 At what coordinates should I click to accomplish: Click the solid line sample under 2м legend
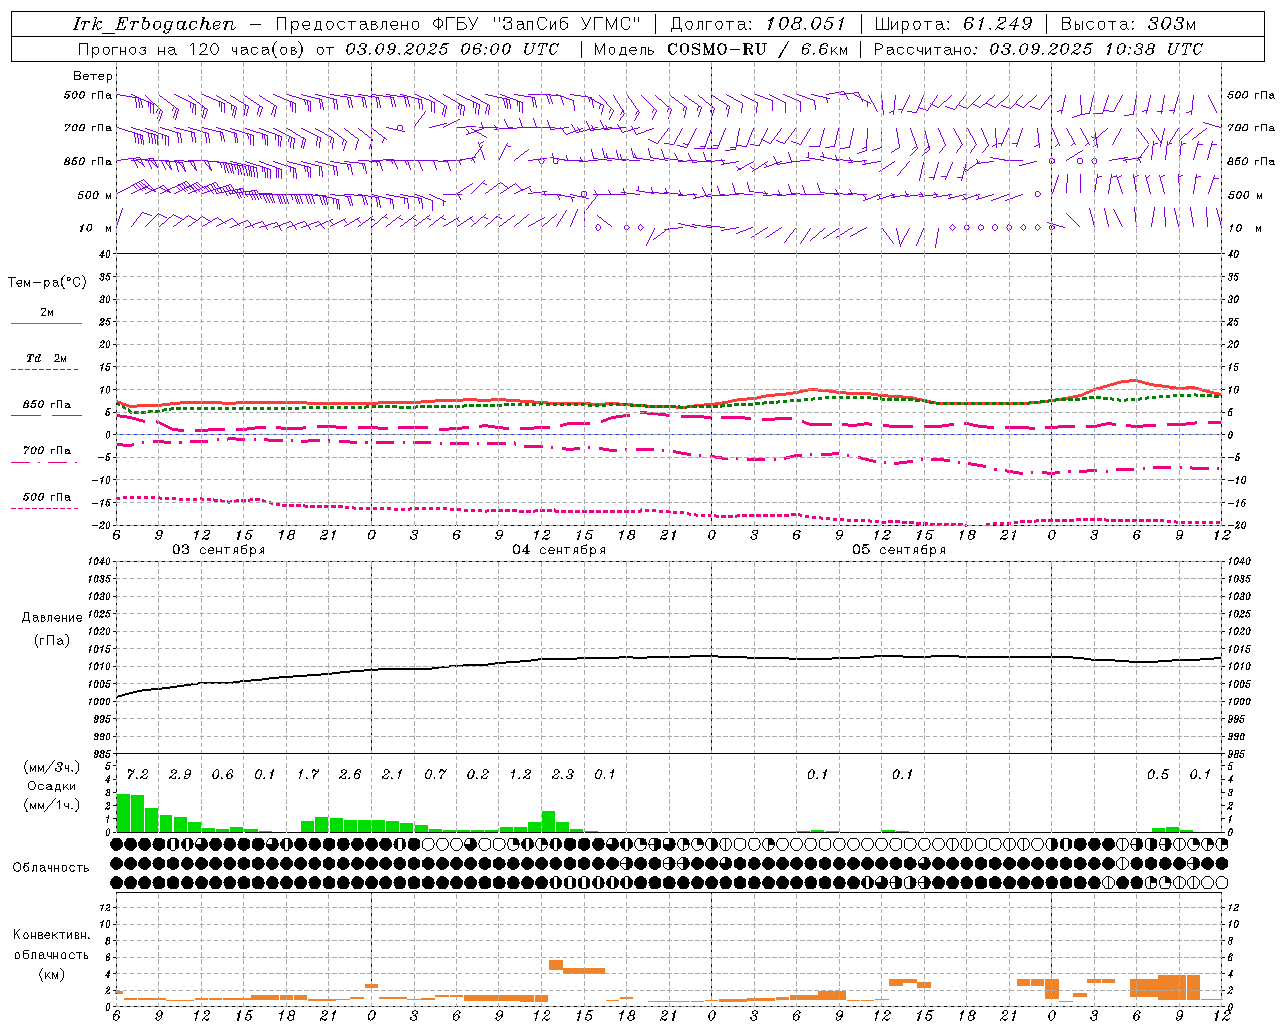click(46, 324)
